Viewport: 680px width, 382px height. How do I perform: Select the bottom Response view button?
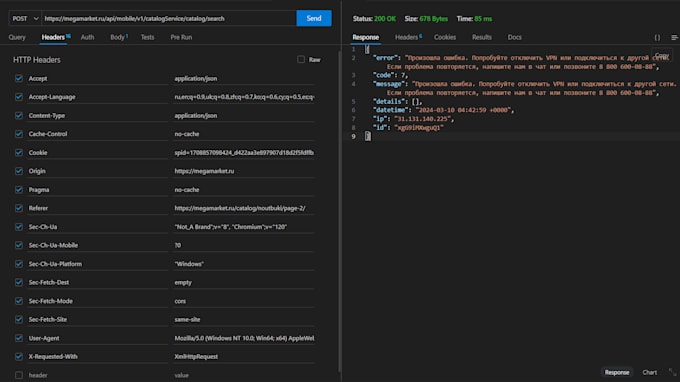617,372
